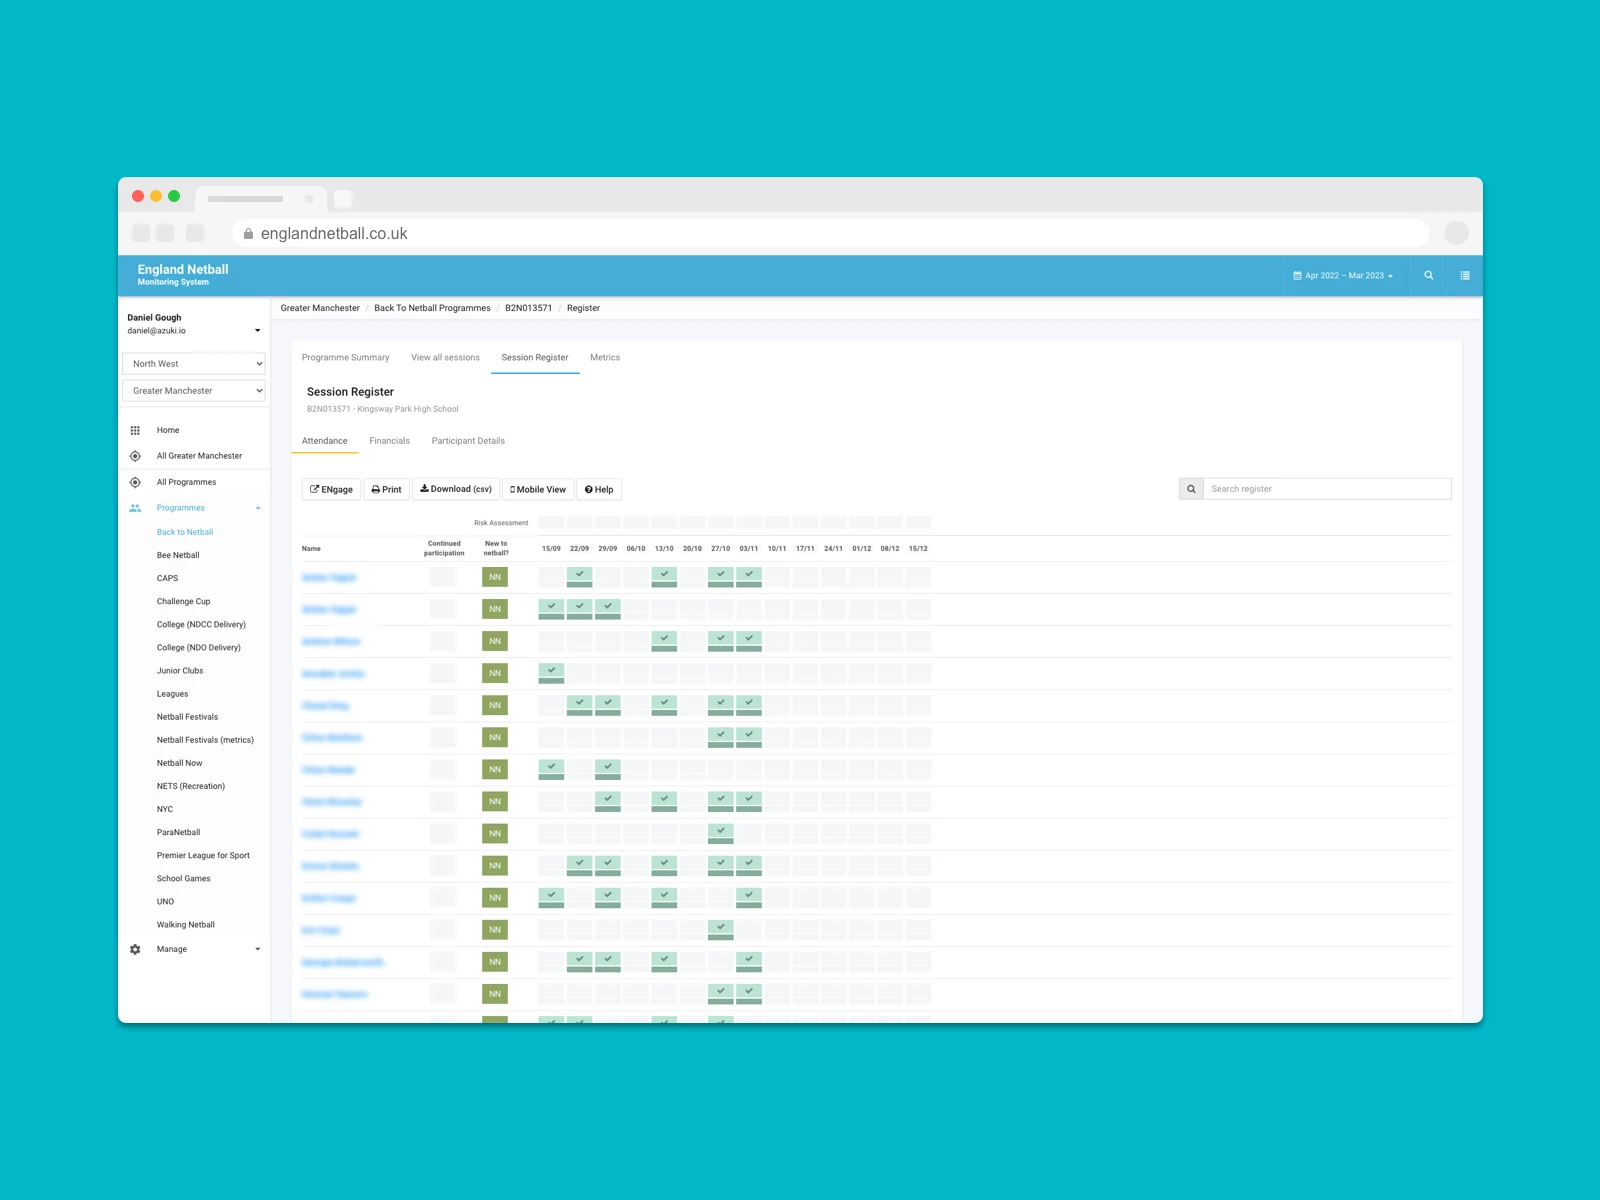
Task: Click the Home grid icon in sidebar
Action: pos(135,431)
